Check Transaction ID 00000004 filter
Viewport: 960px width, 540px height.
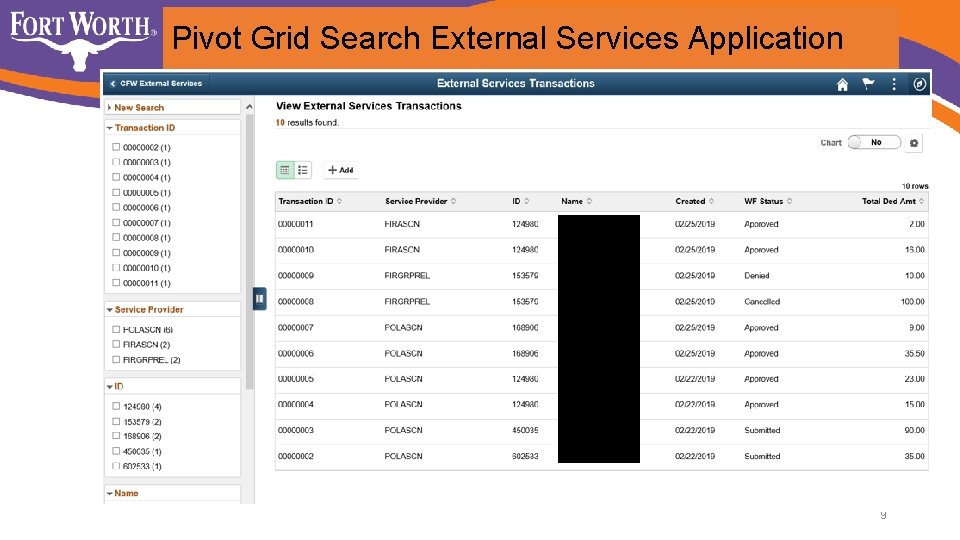click(116, 177)
